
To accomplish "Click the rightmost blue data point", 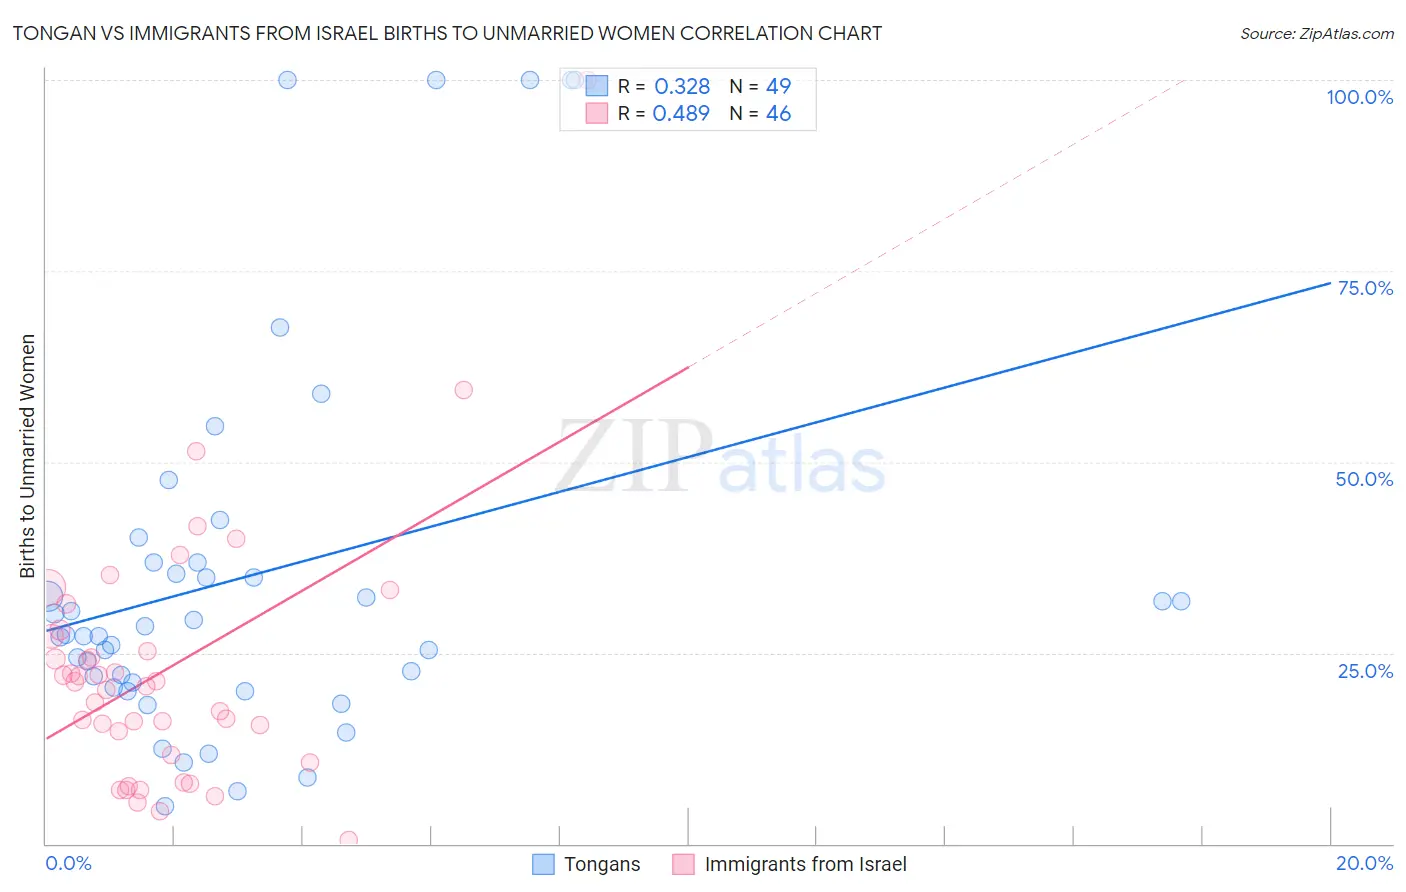I will (1181, 601).
